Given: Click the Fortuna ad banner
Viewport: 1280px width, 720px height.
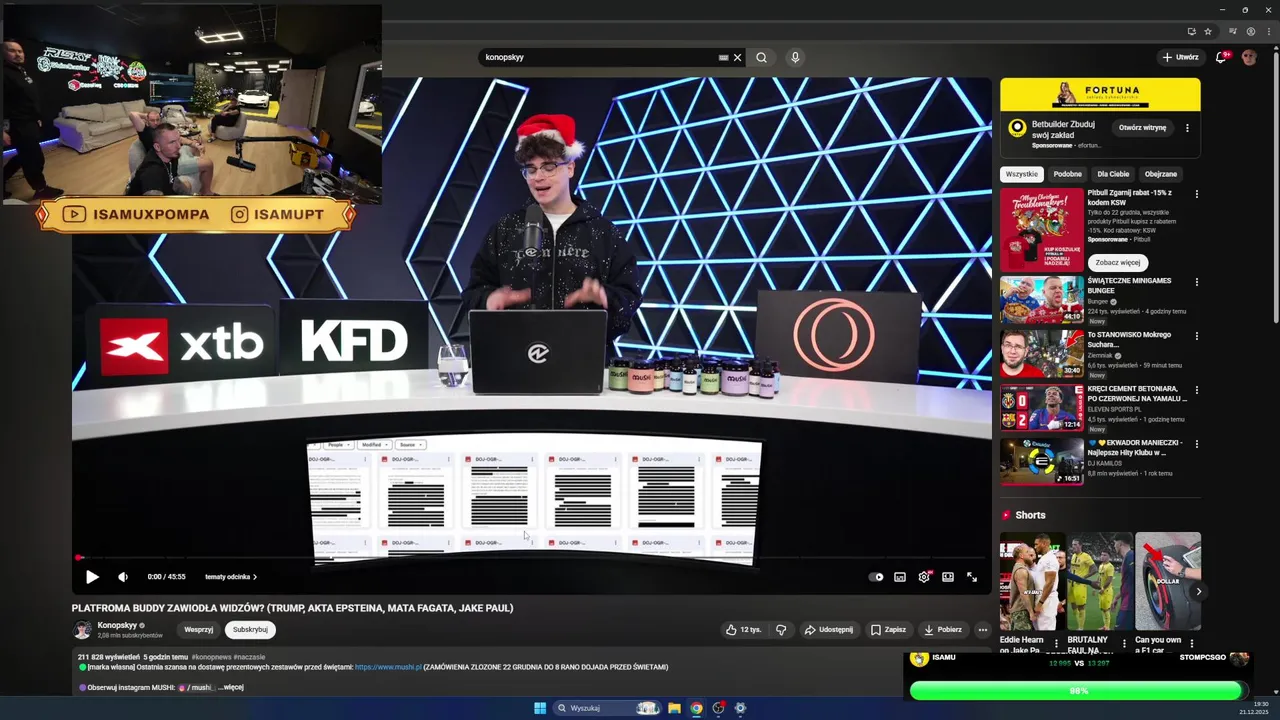Looking at the screenshot, I should point(1100,94).
